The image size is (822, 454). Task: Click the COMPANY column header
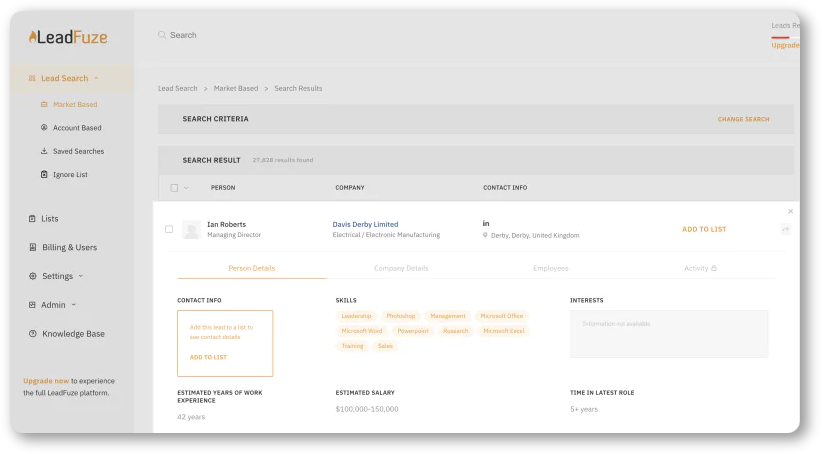(x=350, y=188)
